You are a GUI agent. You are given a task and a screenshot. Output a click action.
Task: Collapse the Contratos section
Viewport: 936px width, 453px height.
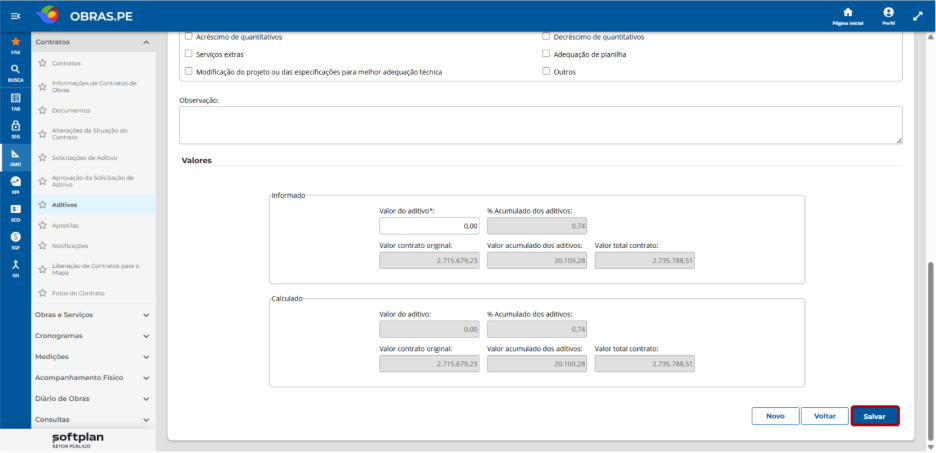(93, 42)
